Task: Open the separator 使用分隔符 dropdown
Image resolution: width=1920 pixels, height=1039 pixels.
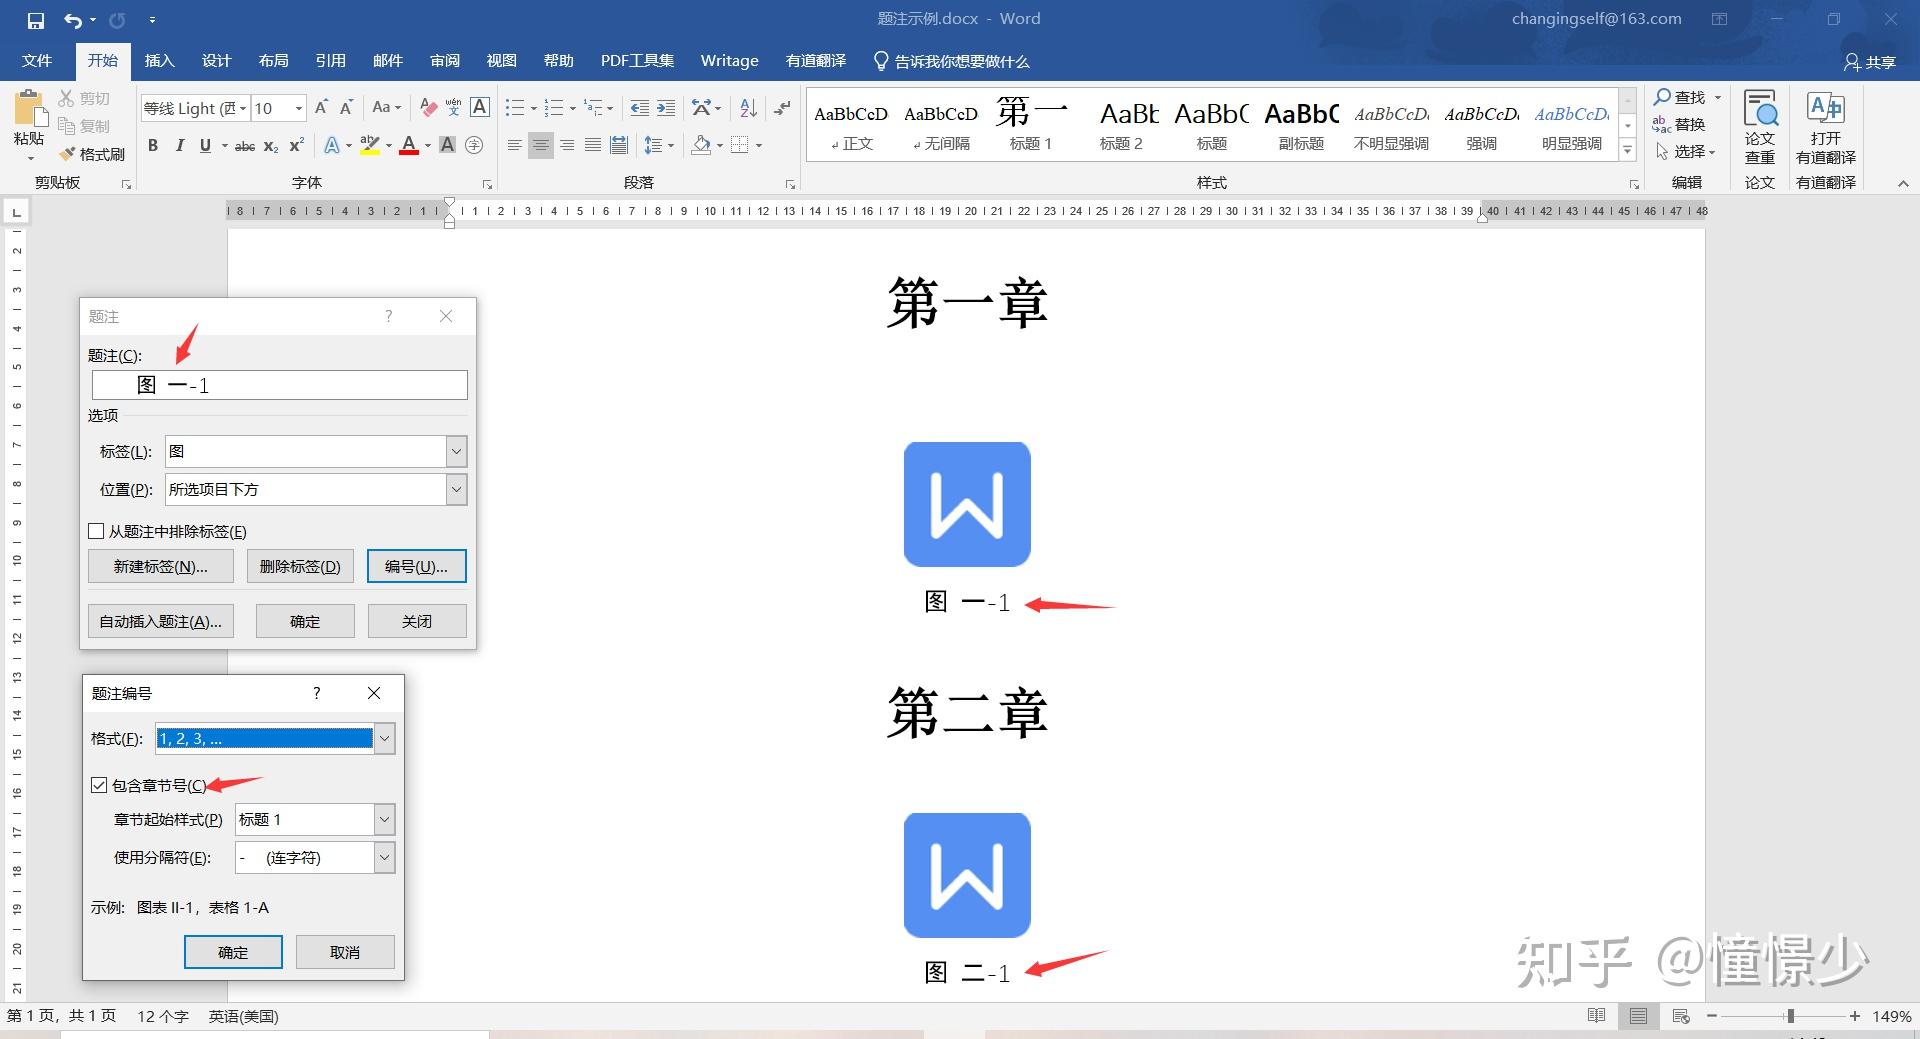Action: [x=384, y=857]
